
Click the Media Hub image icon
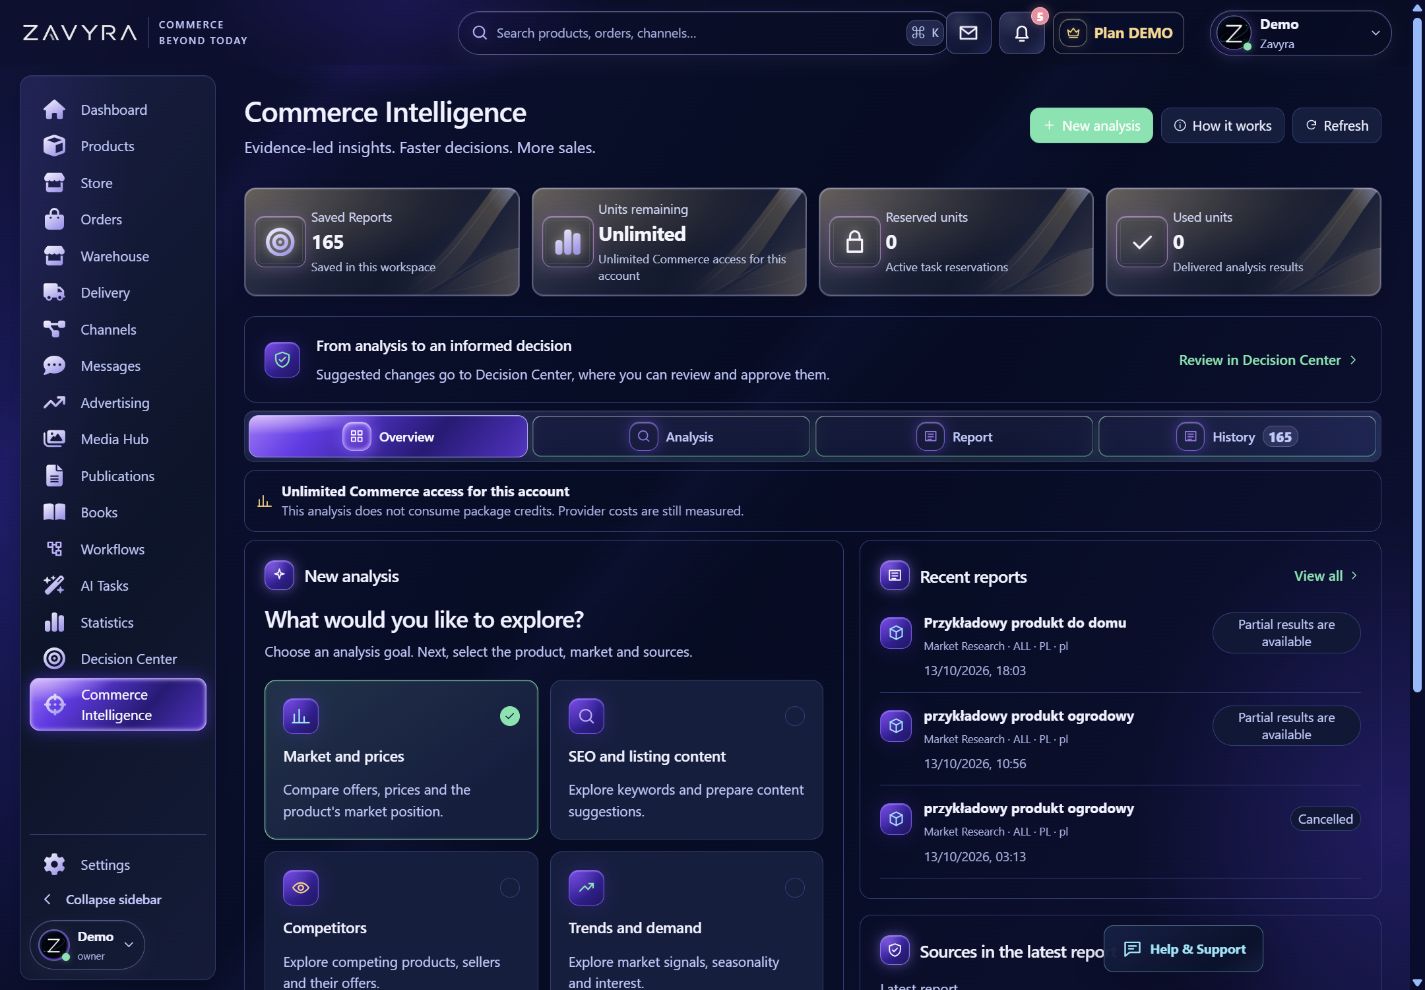[x=54, y=439]
